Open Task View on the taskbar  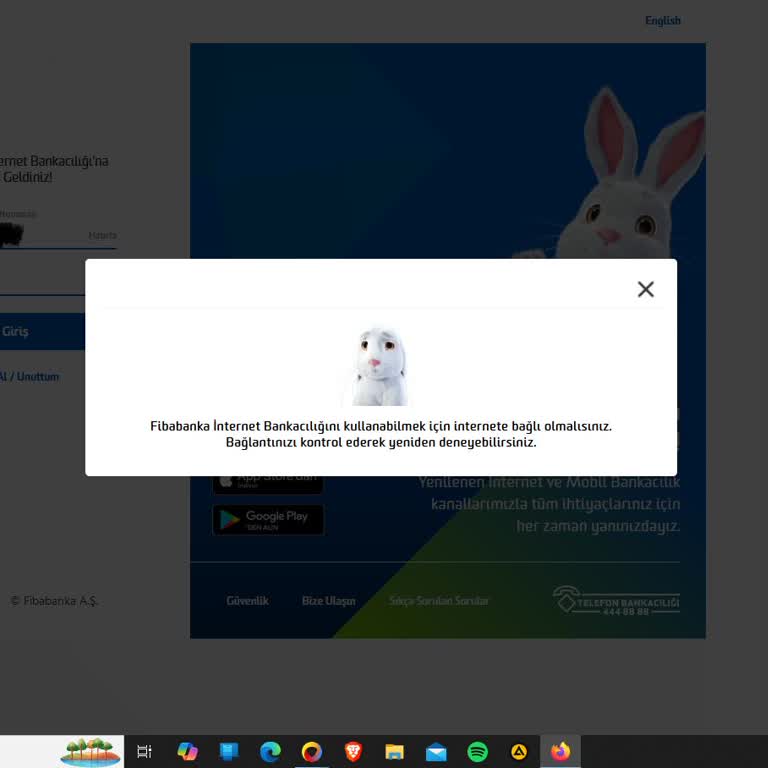pyautogui.click(x=144, y=751)
